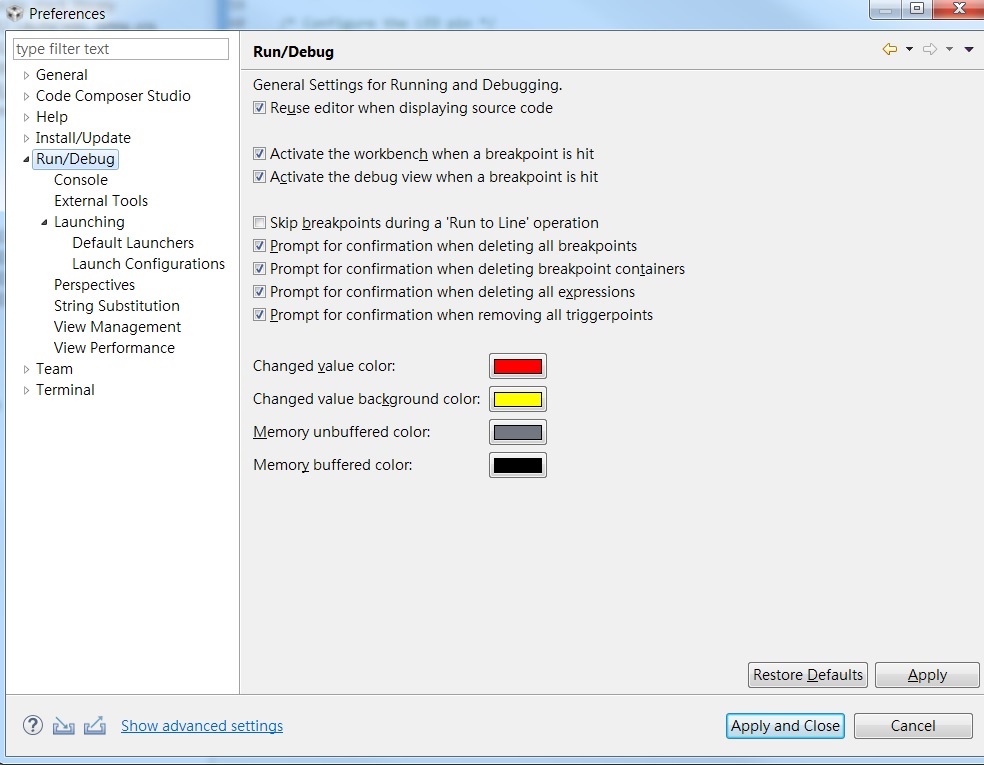
Task: Collapse the Launching tree node
Action: [45, 222]
